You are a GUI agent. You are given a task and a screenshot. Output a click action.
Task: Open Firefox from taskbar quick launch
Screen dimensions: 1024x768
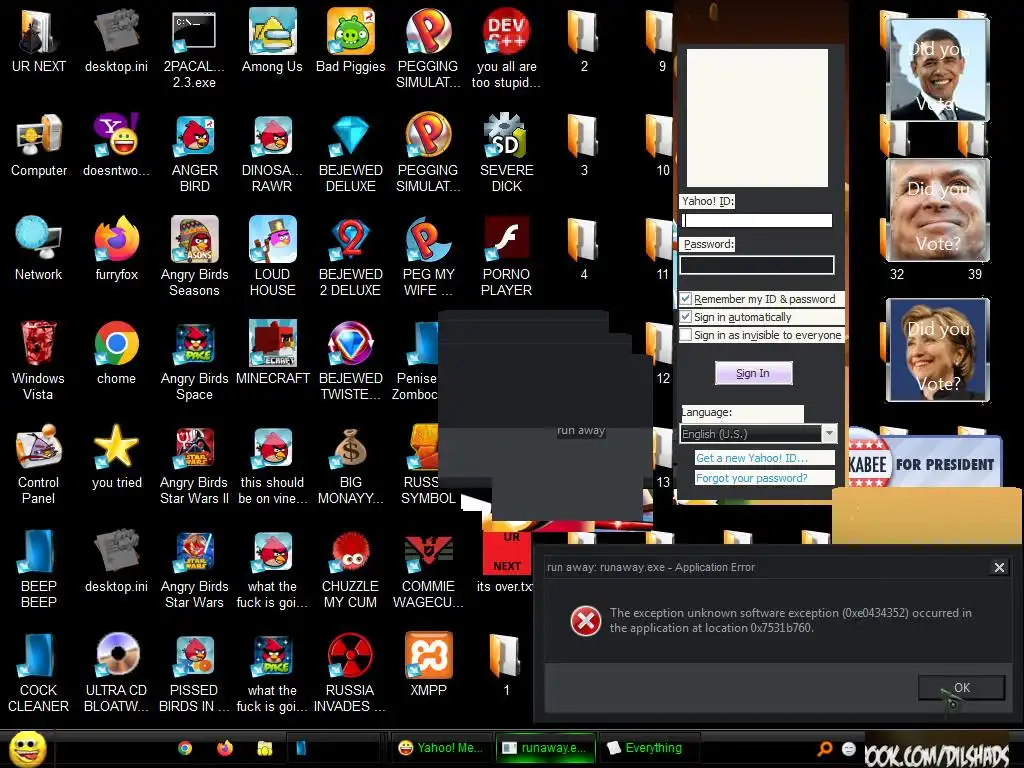click(225, 748)
